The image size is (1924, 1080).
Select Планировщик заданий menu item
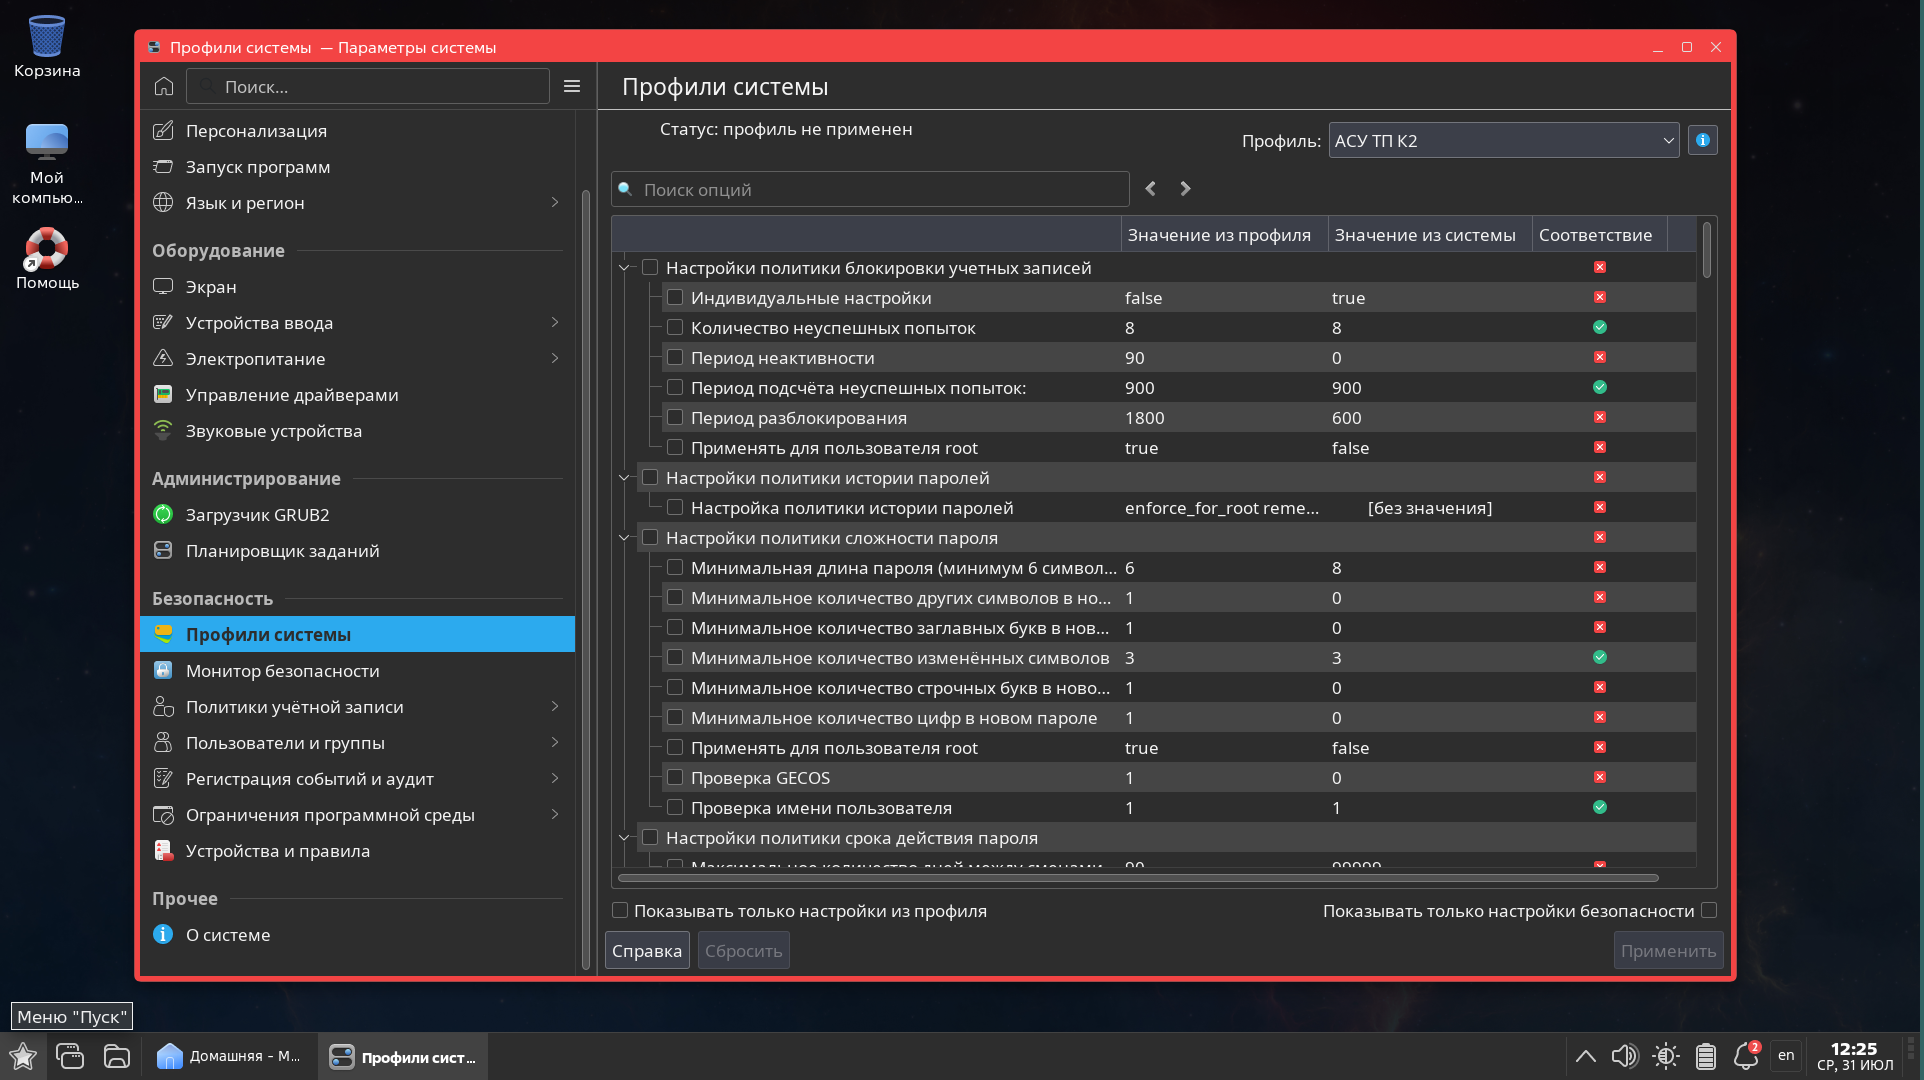[x=282, y=551]
